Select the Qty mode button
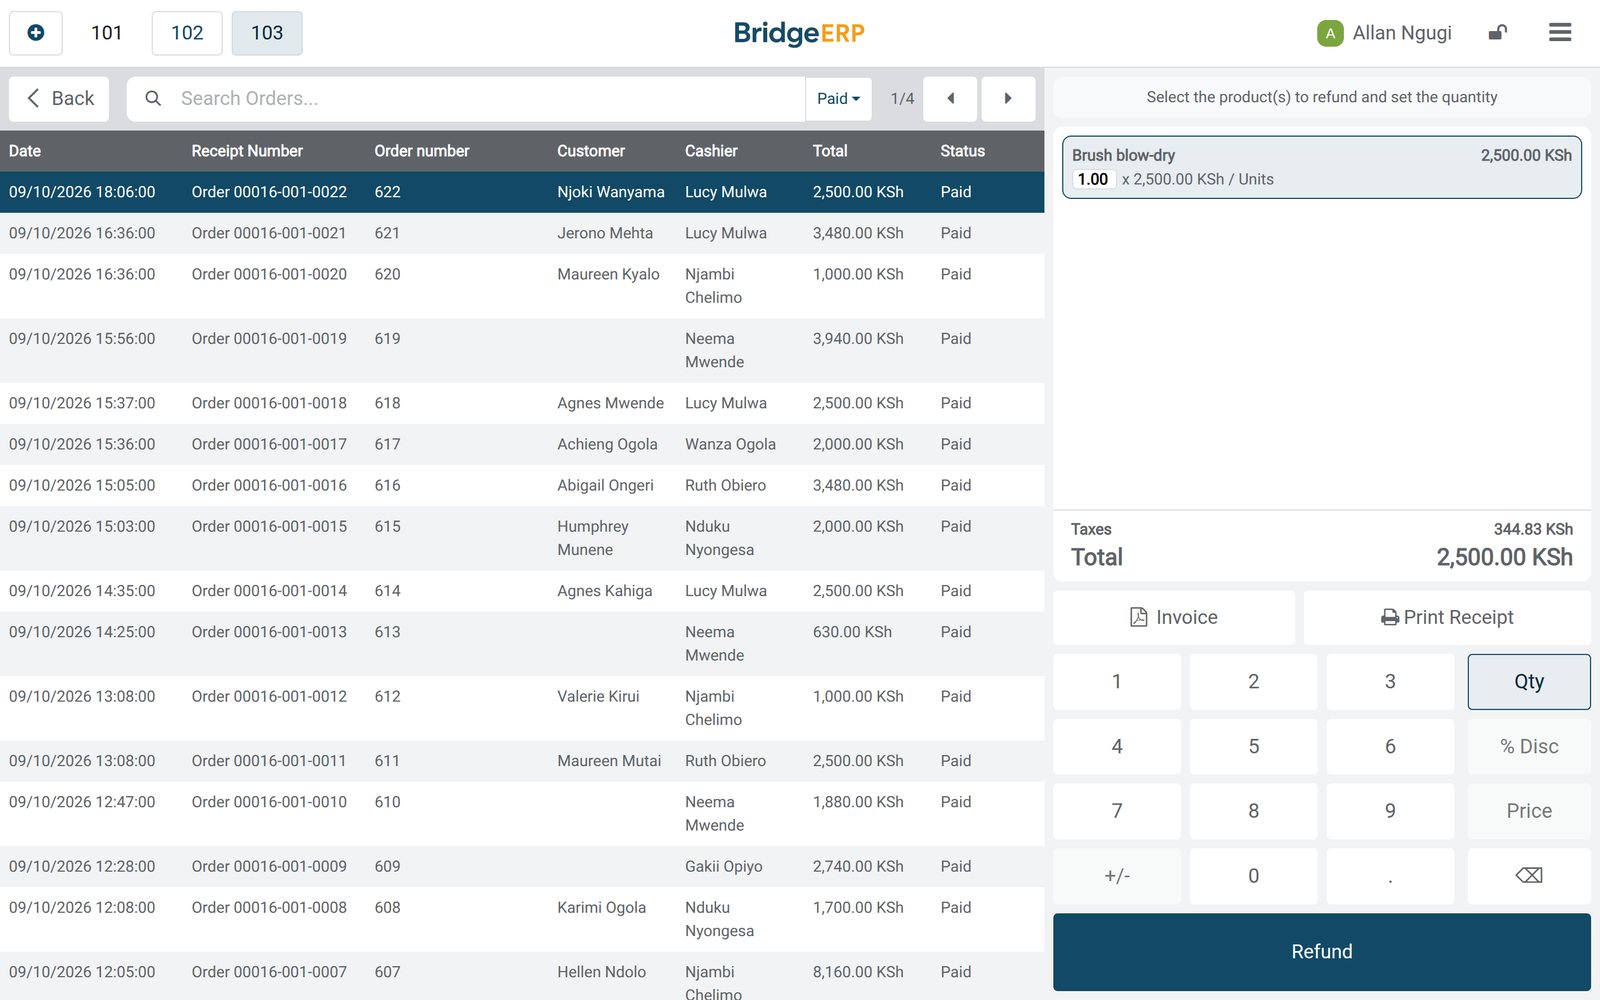This screenshot has height=1000, width=1600. pos(1529,682)
